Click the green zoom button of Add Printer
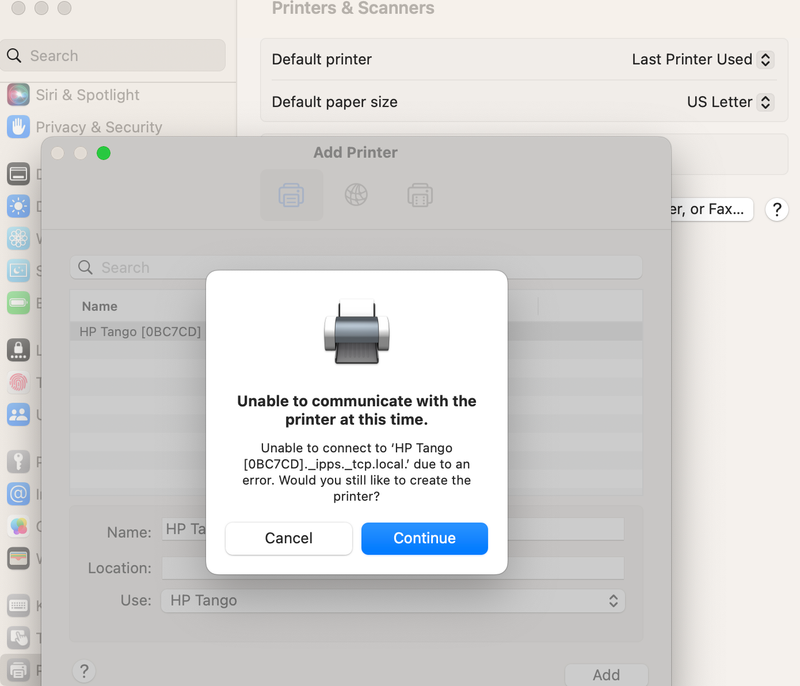 point(104,153)
